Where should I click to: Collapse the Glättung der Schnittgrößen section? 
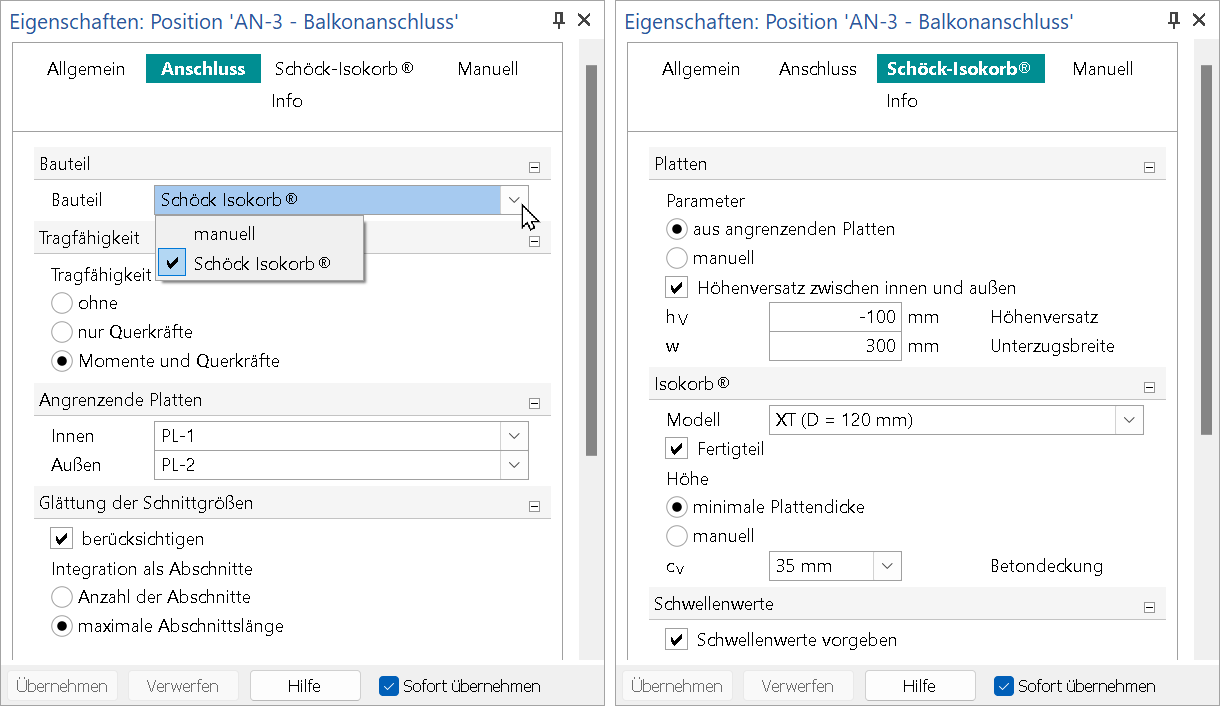click(x=534, y=507)
